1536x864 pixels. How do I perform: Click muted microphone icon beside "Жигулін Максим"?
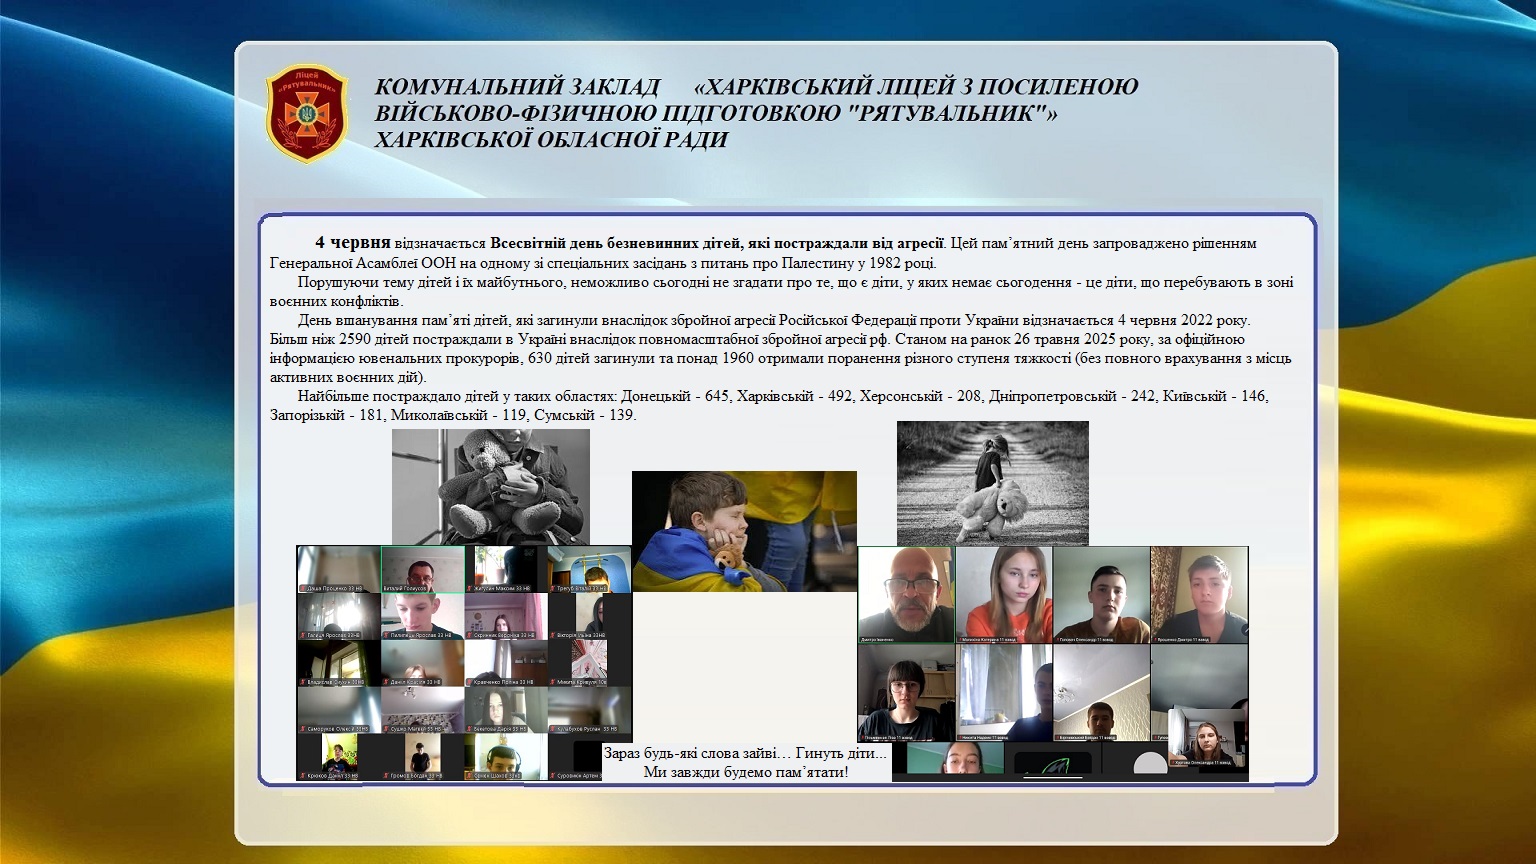click(470, 588)
